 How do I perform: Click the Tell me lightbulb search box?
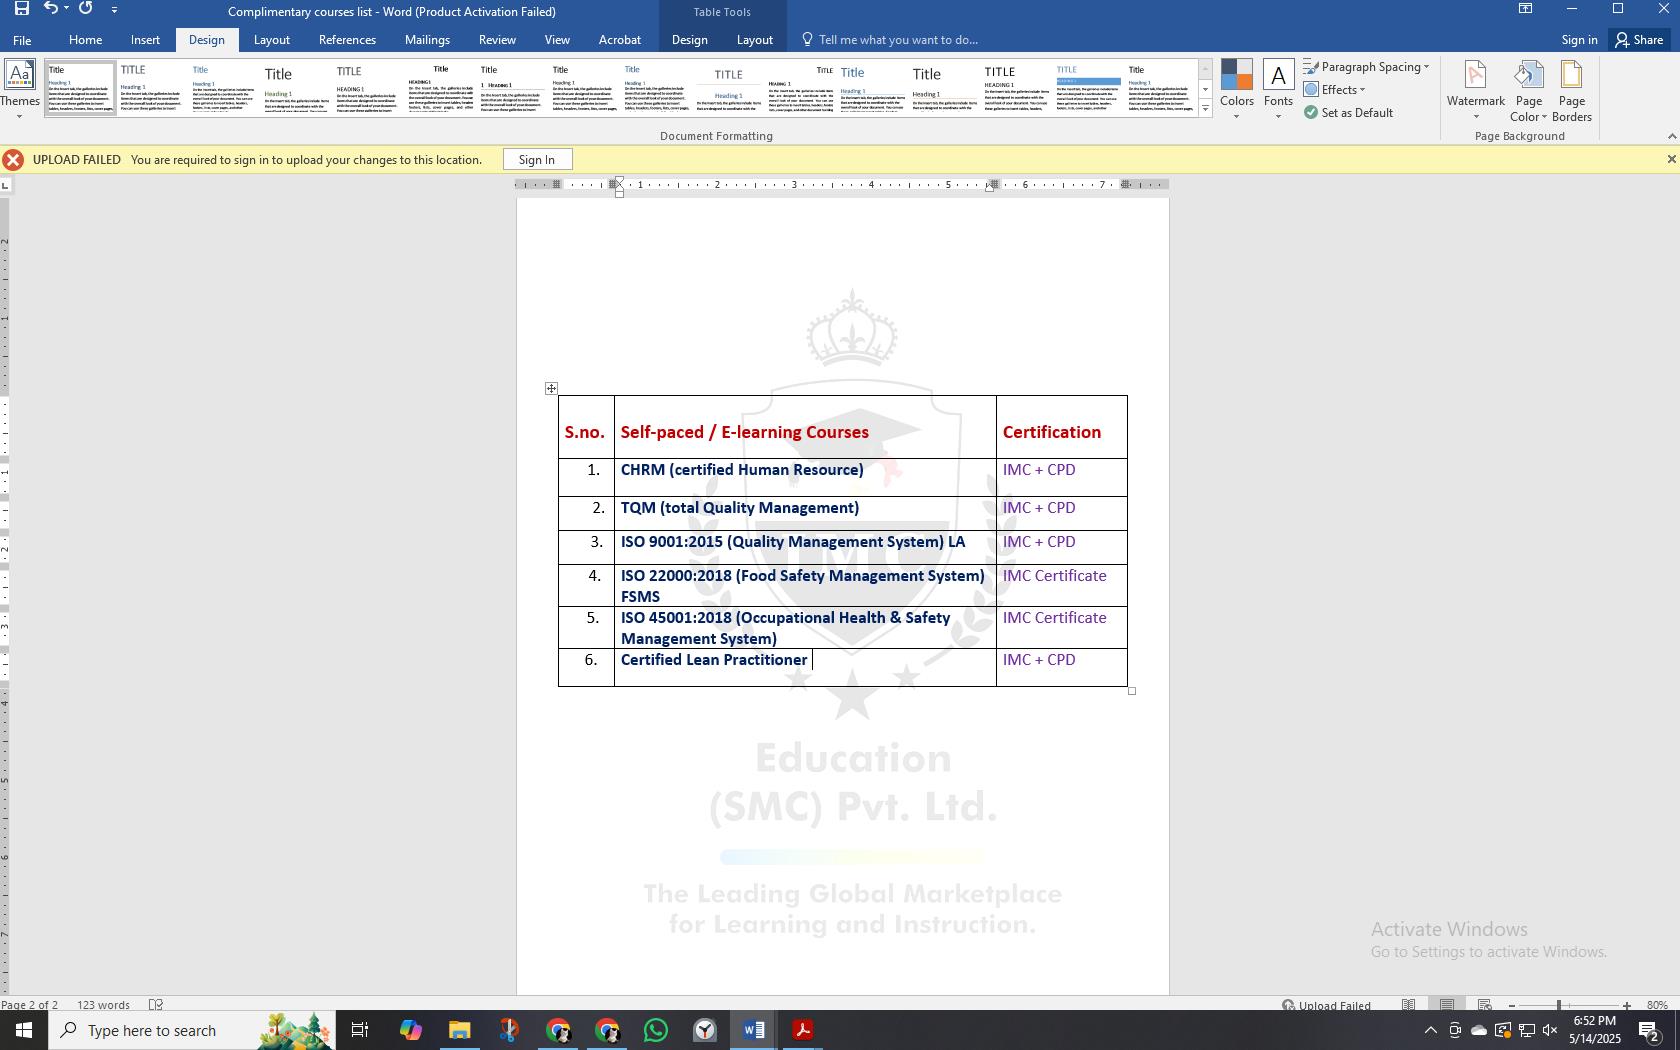(890, 40)
